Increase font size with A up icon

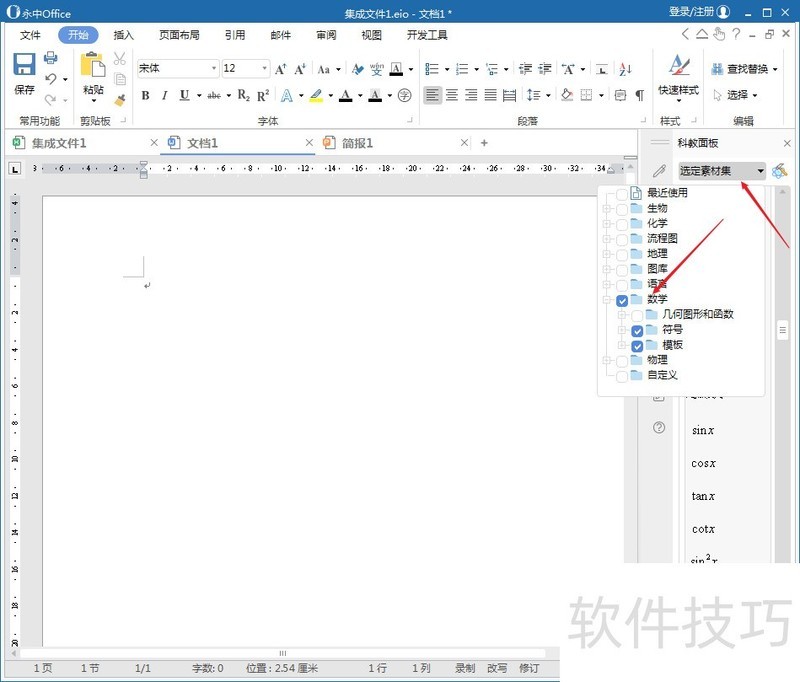[x=281, y=69]
